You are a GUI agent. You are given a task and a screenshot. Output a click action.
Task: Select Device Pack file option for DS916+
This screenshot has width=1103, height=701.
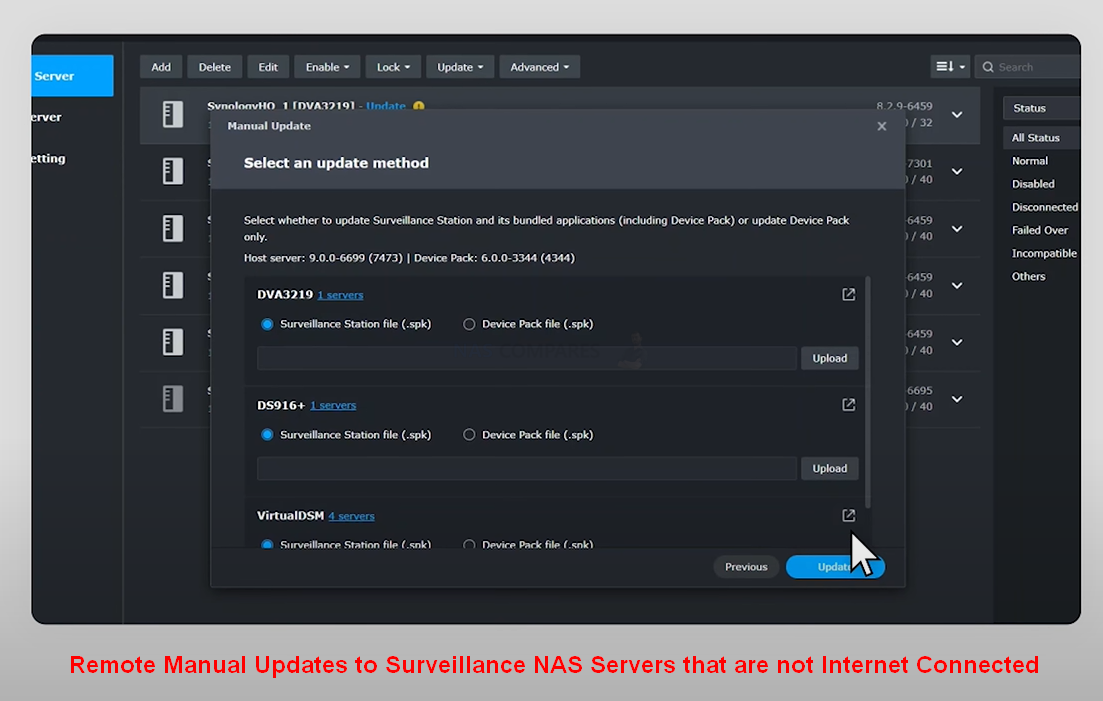(469, 435)
